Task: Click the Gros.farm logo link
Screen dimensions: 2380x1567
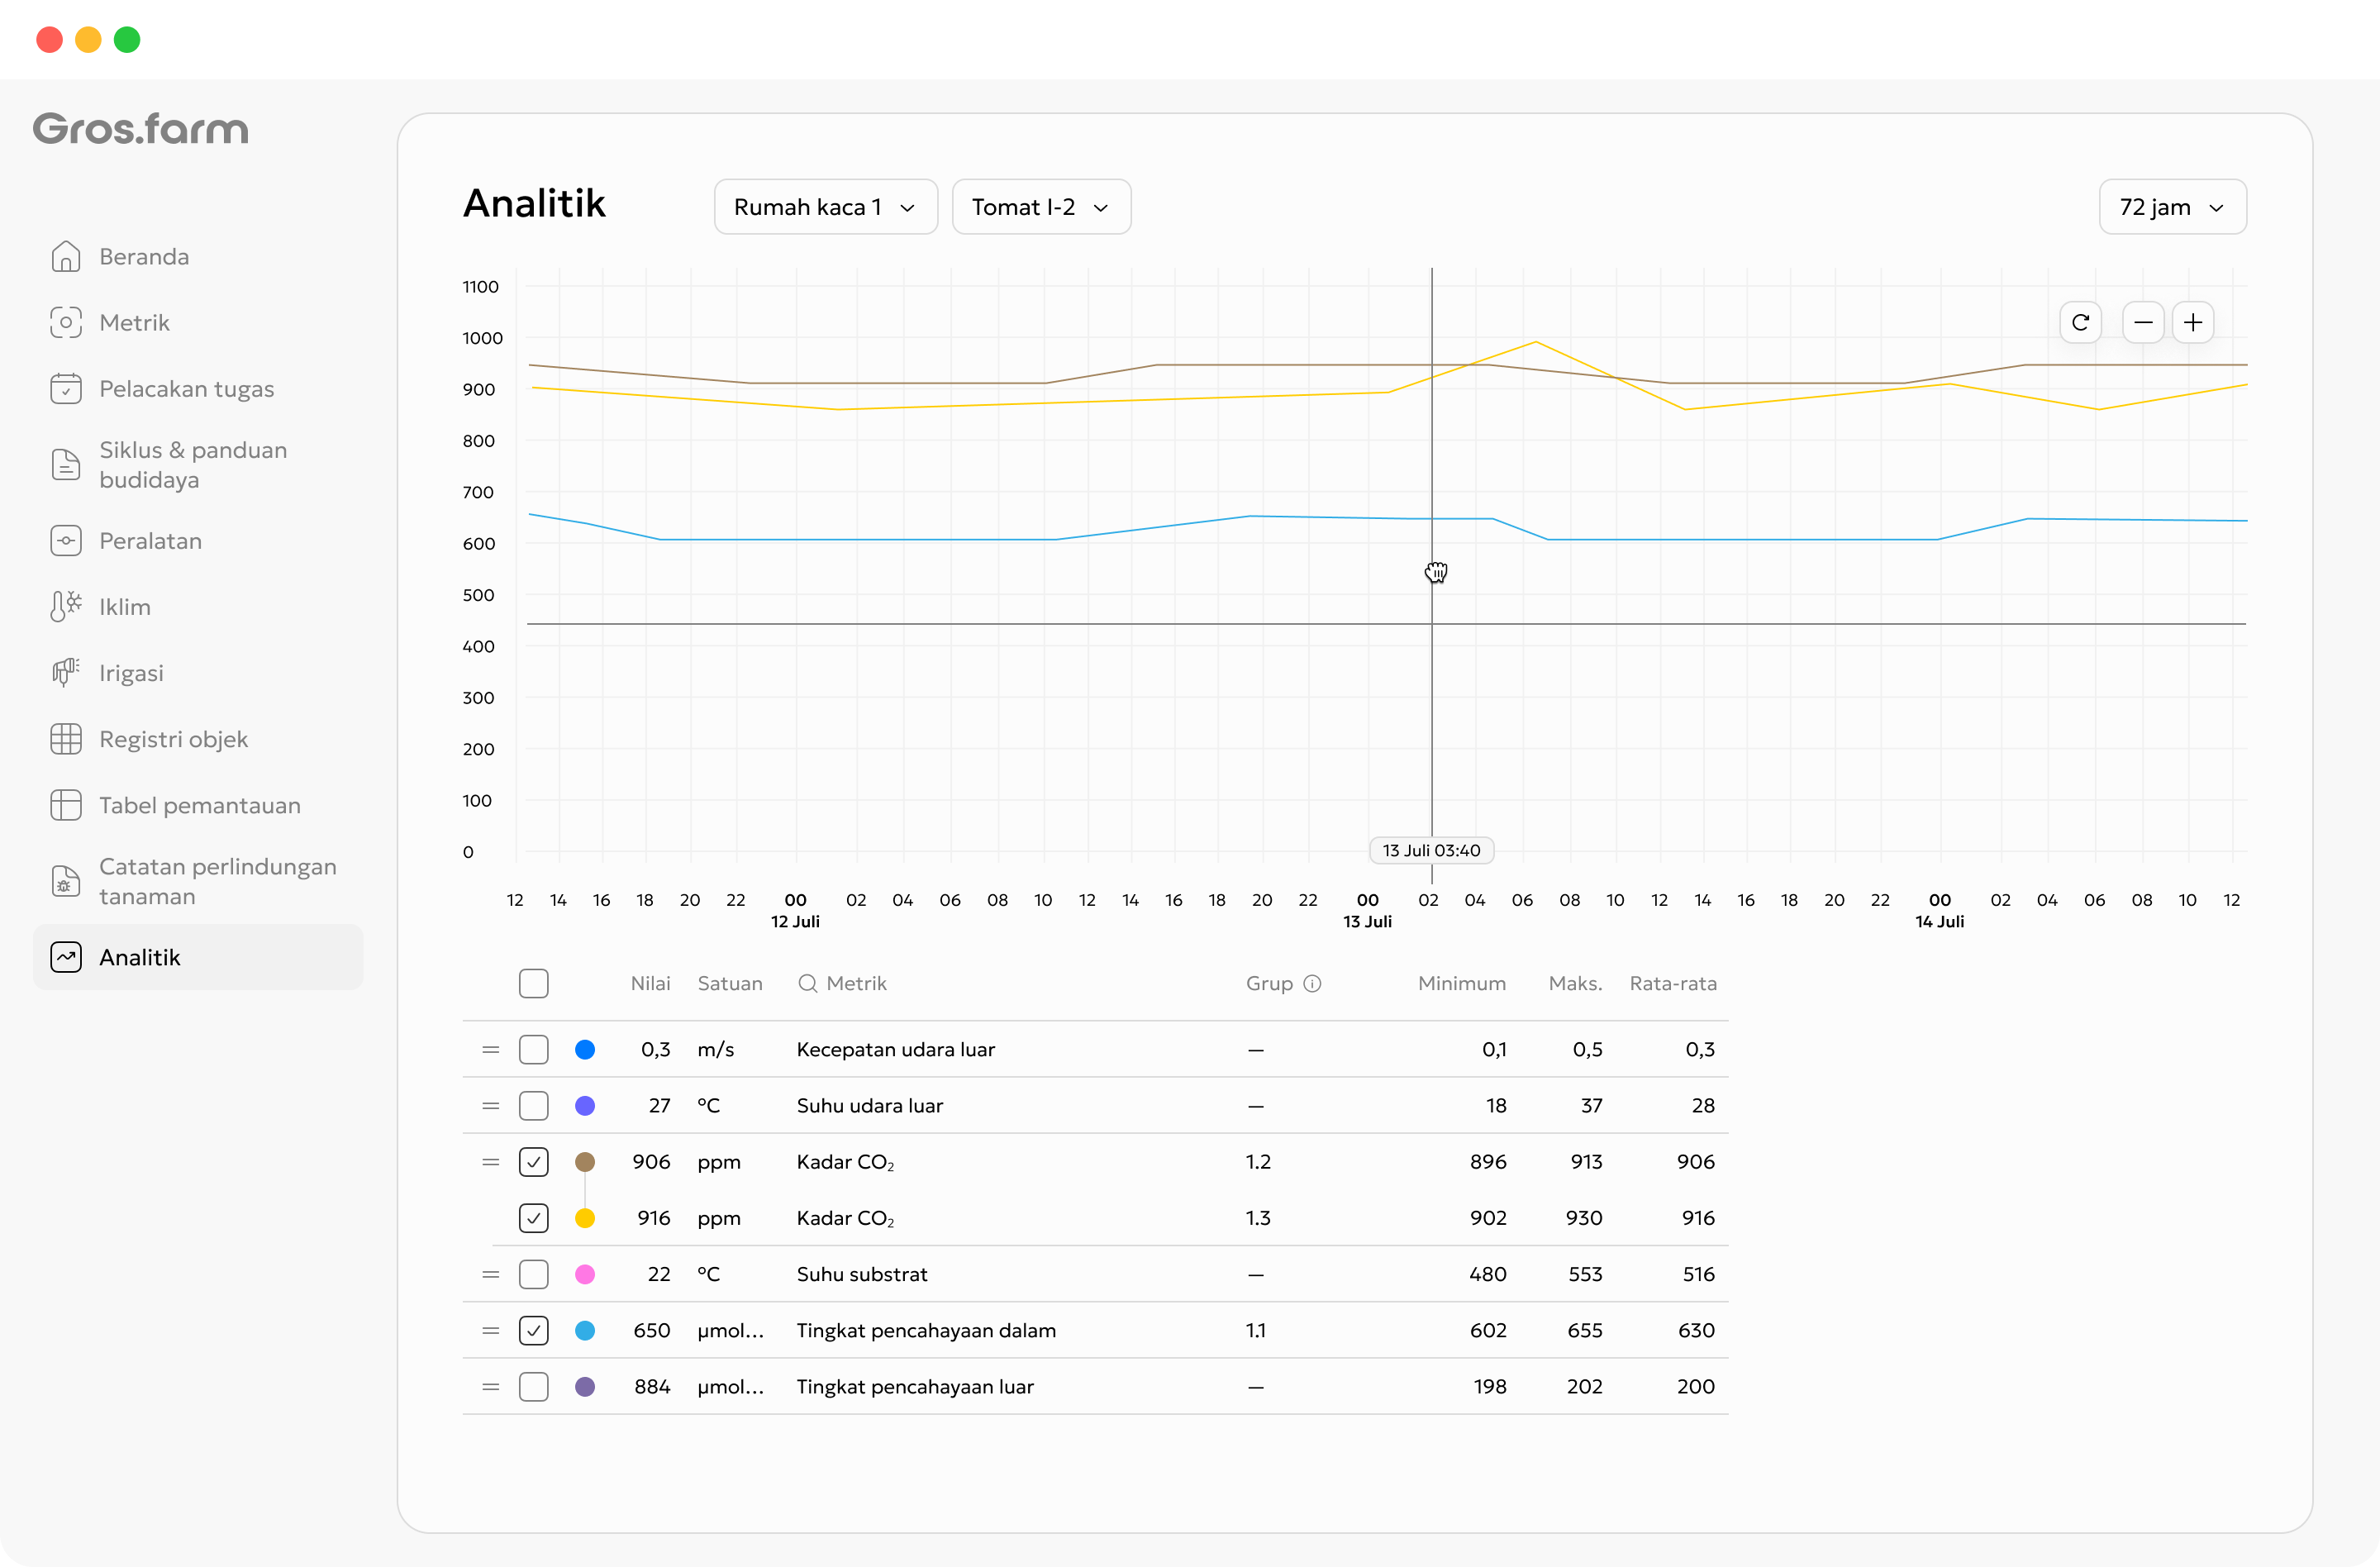Action: coord(141,129)
